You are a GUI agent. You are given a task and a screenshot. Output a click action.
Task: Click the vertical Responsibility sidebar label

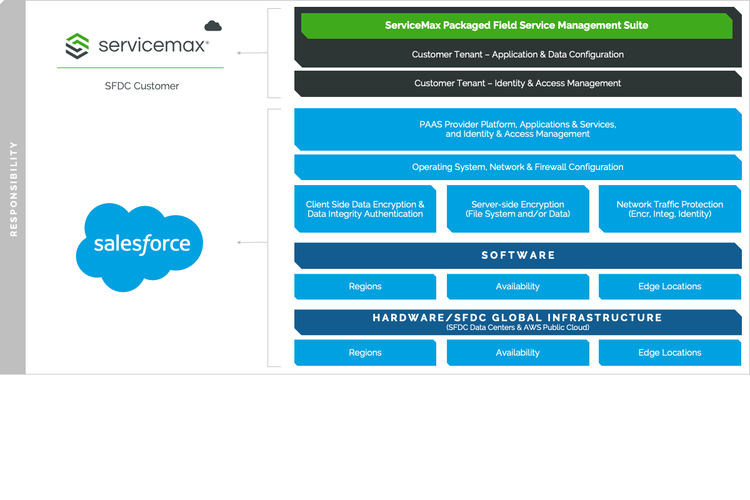click(x=13, y=188)
